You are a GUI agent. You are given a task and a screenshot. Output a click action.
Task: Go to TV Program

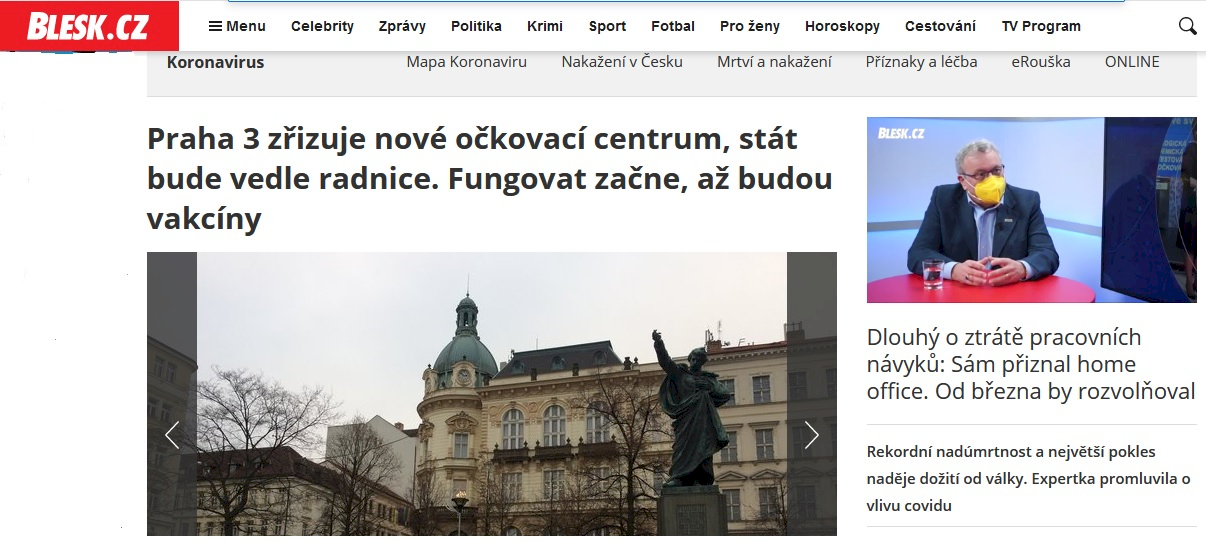(1041, 26)
